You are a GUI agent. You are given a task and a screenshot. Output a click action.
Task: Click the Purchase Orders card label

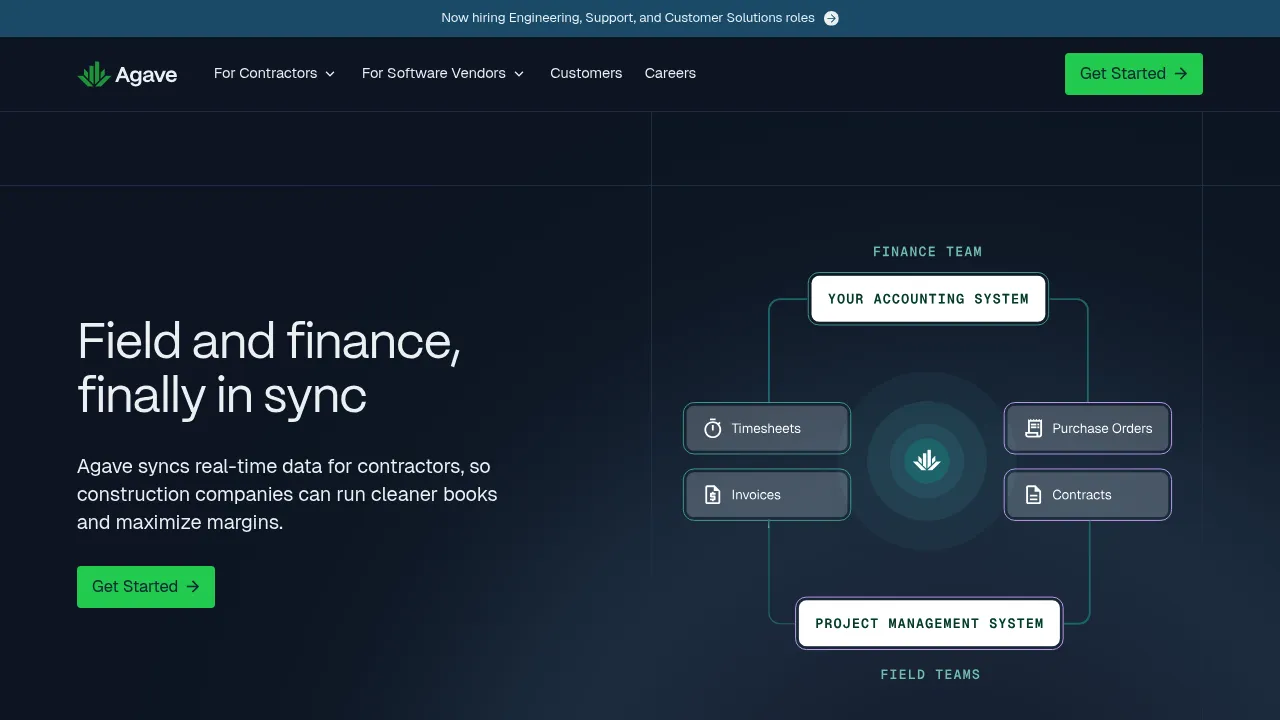pos(1102,428)
